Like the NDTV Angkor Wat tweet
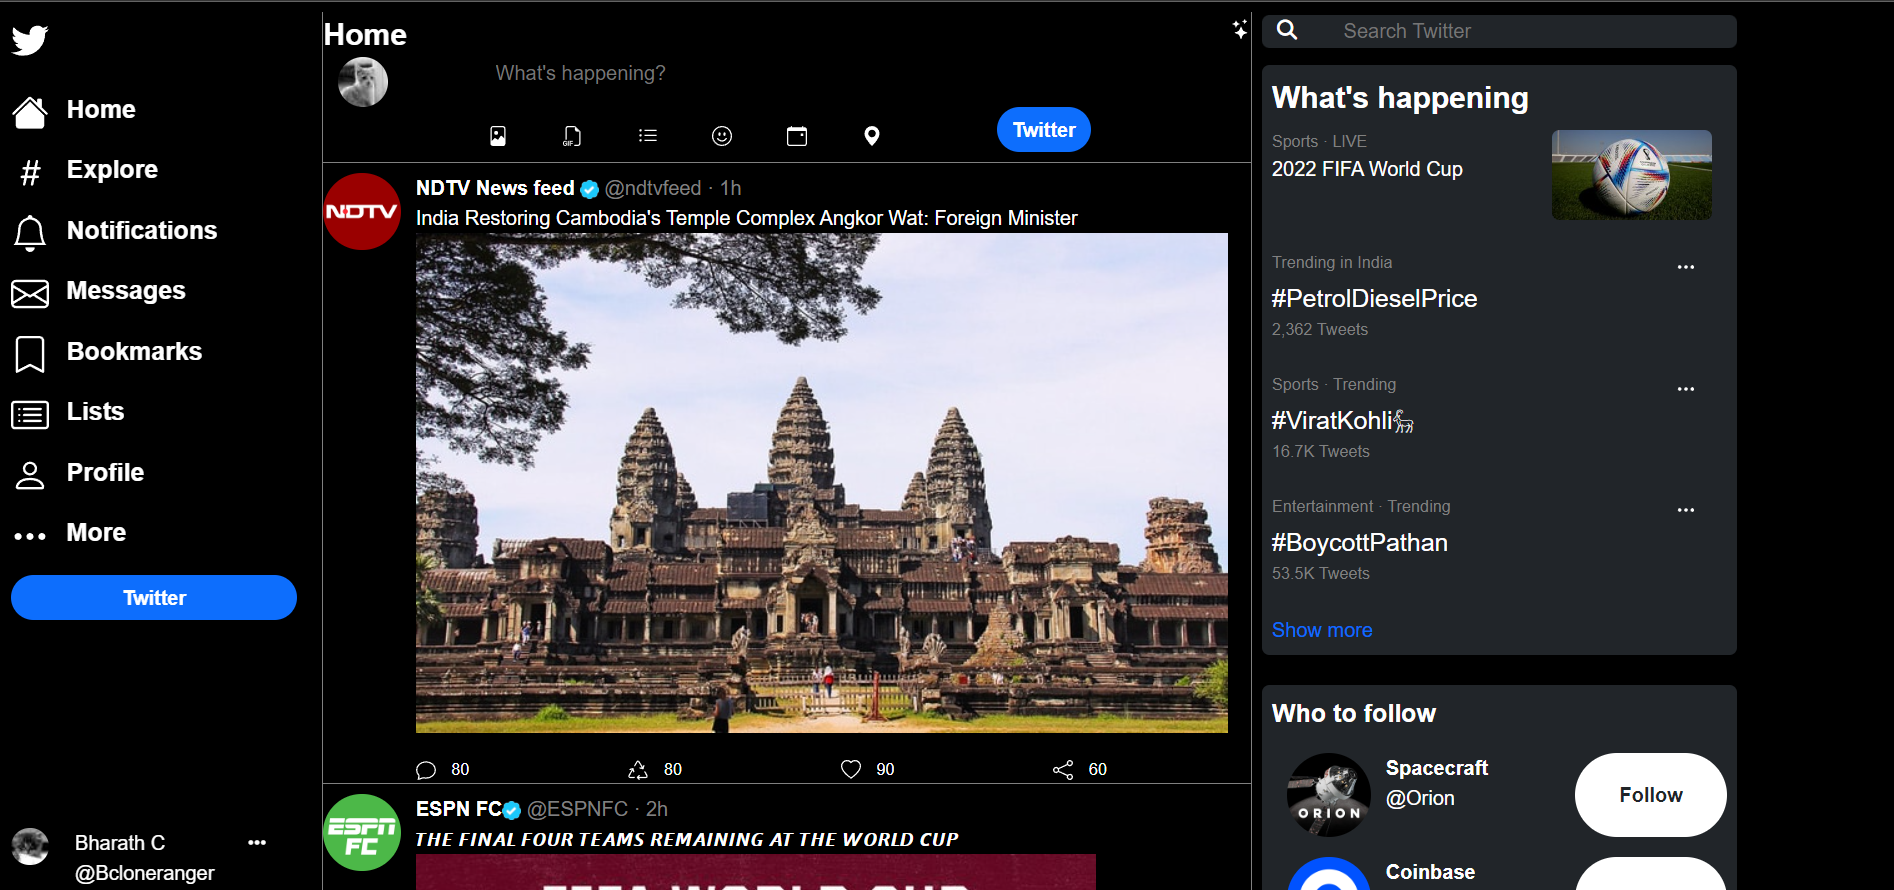 pos(851,769)
